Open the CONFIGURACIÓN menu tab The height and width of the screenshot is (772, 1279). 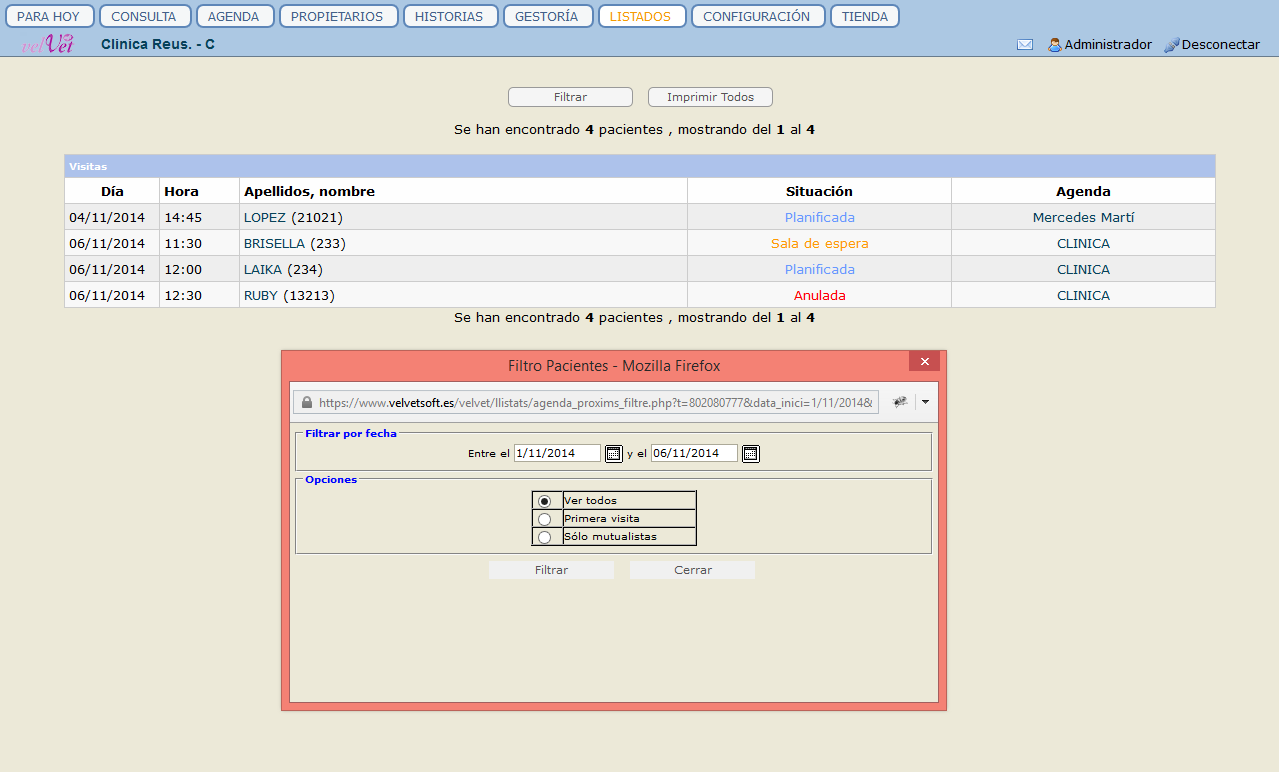click(x=757, y=17)
